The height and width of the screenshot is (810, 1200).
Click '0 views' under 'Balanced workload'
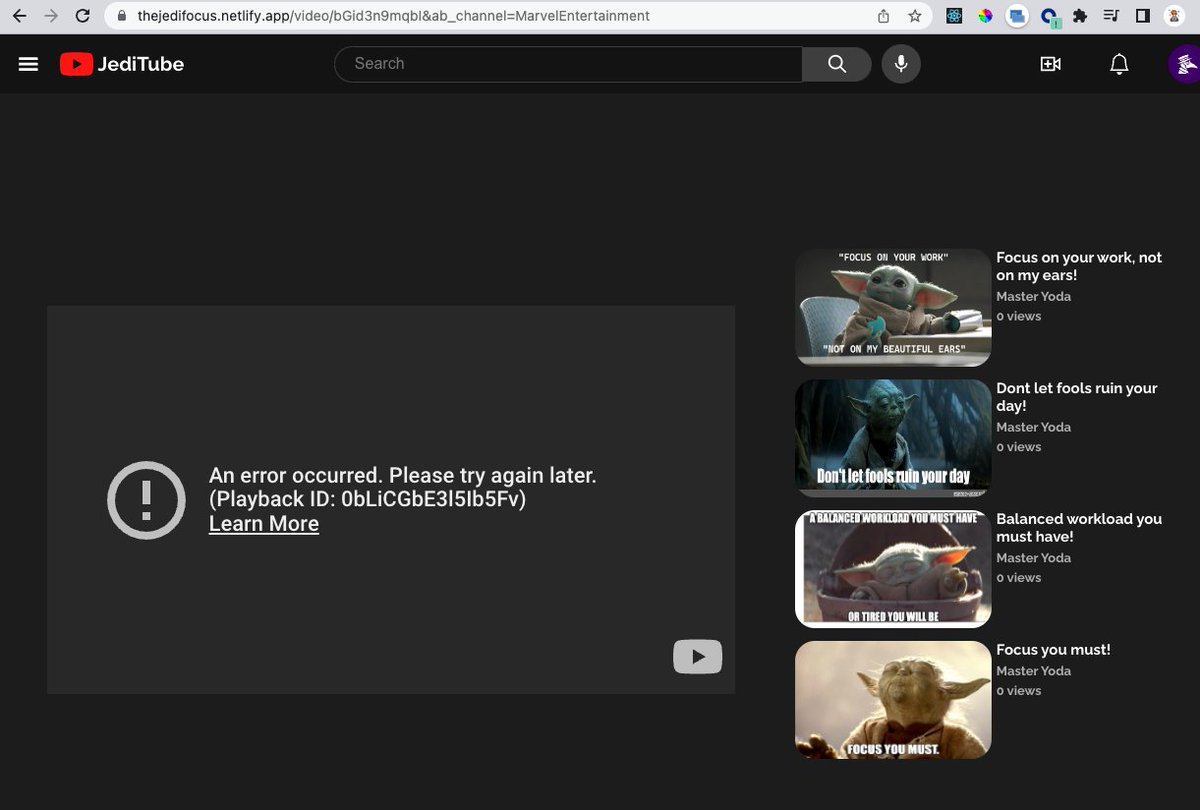coord(1018,579)
